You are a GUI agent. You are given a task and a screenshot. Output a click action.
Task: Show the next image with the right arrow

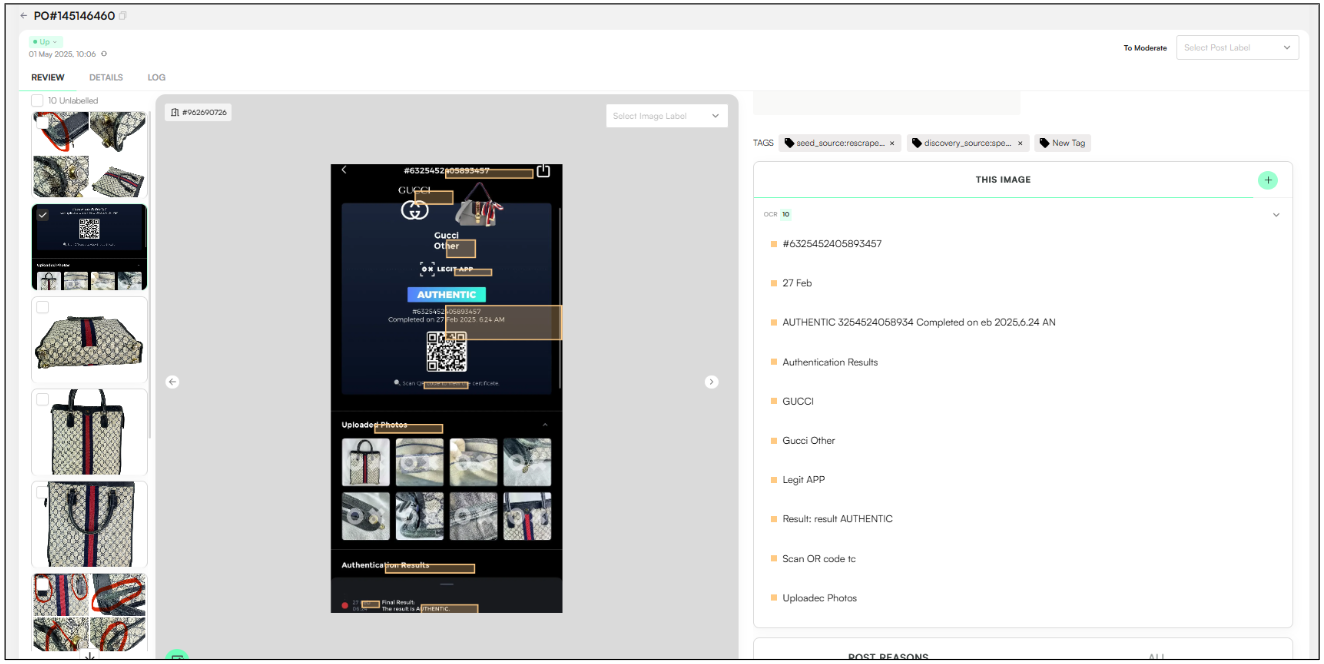pyautogui.click(x=712, y=382)
